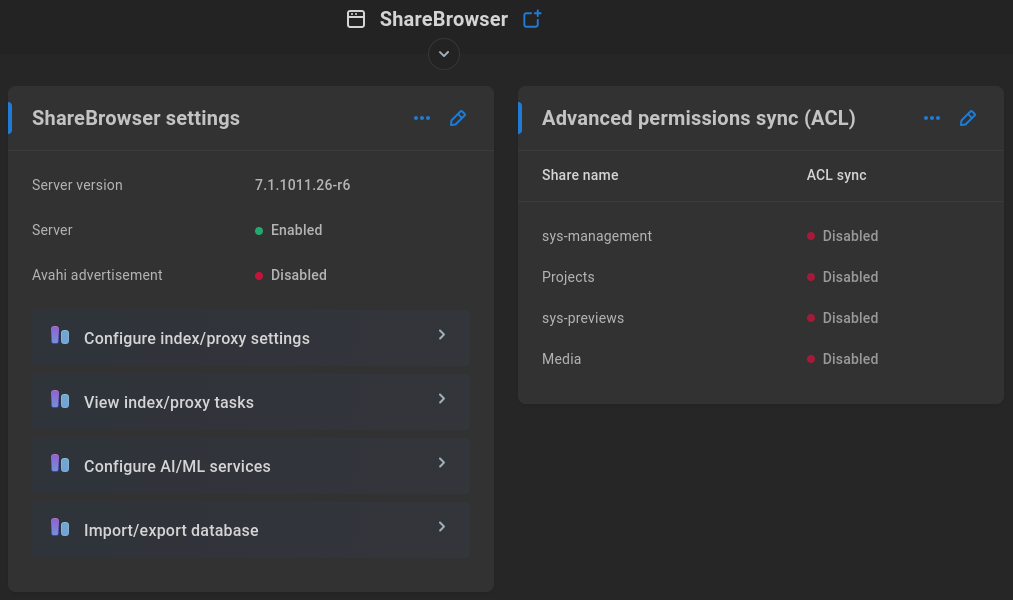The height and width of the screenshot is (600, 1013).
Task: Click the Server Enabled status
Action: (289, 230)
